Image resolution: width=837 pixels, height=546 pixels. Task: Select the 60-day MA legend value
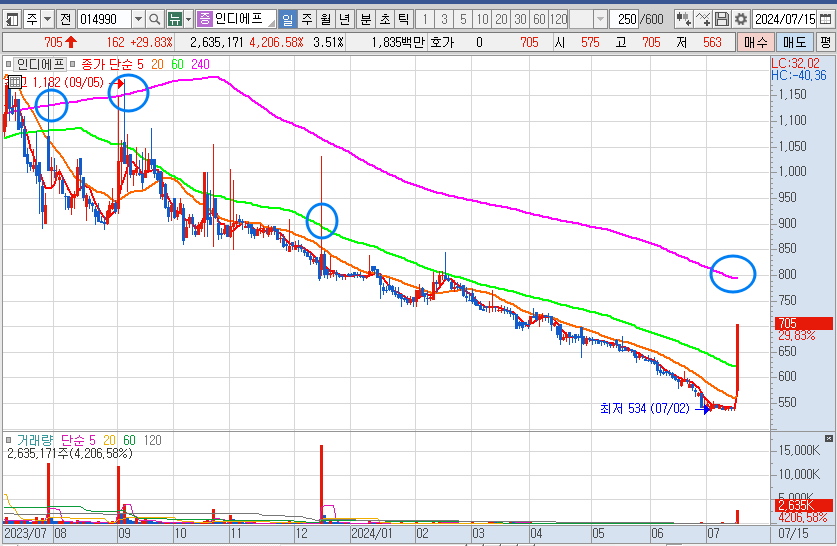pyautogui.click(x=177, y=65)
